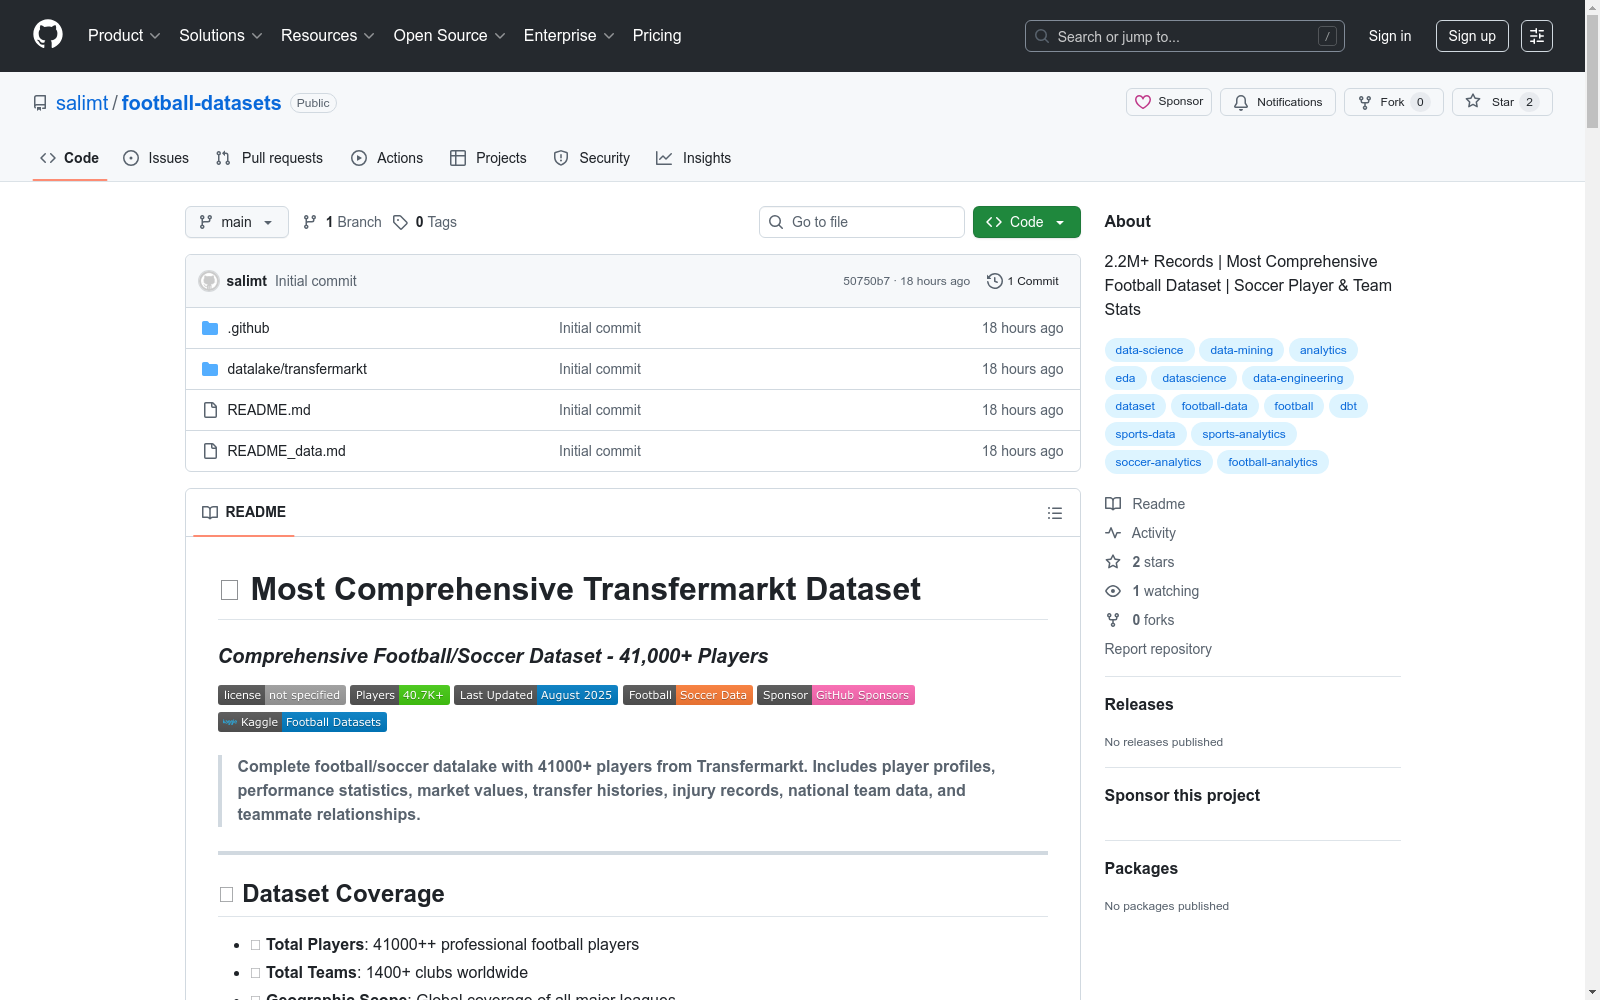Open the Security tab

coord(592,158)
